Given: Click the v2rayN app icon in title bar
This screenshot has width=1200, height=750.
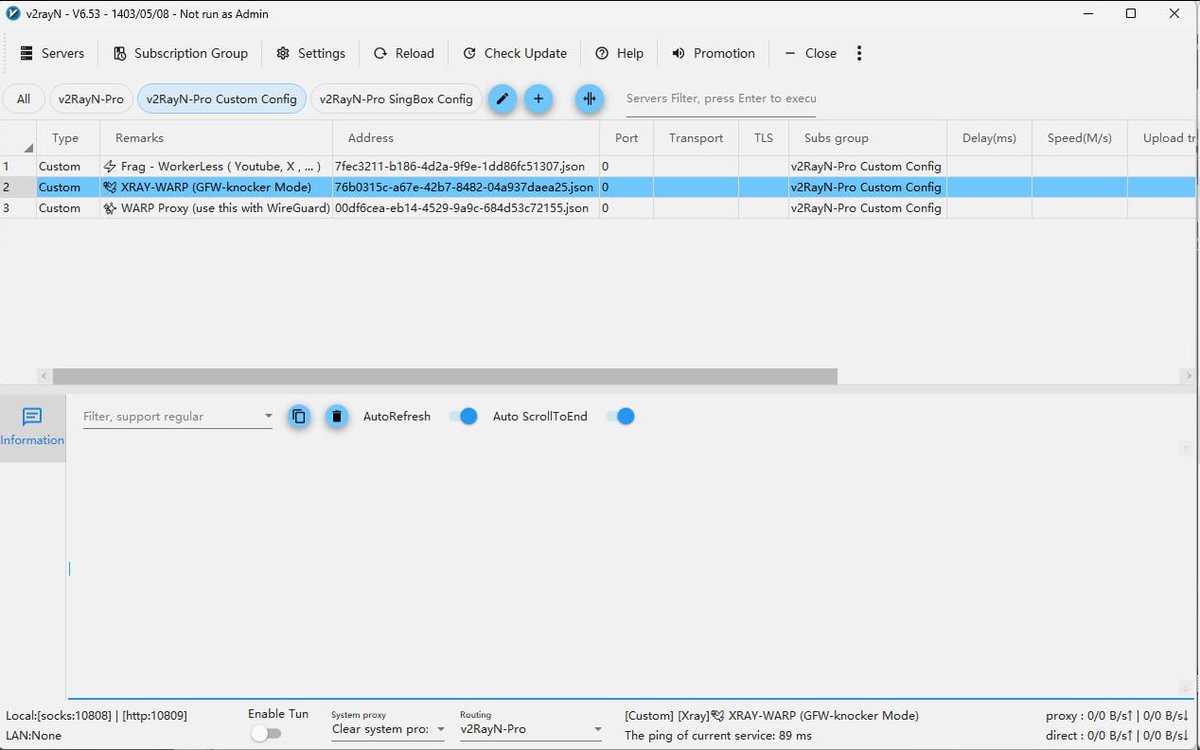Looking at the screenshot, I should coord(14,14).
